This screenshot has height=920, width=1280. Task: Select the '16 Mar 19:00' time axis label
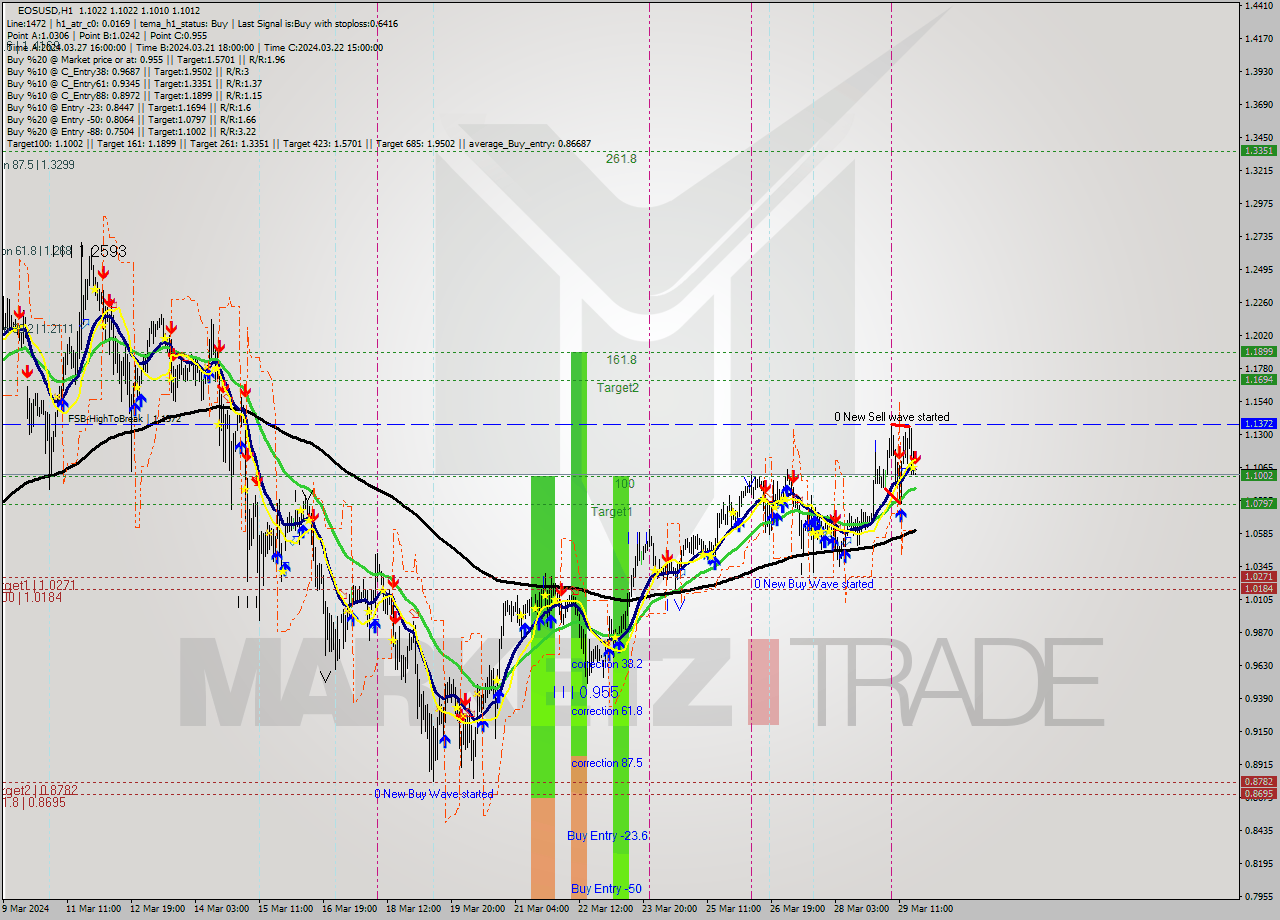349,909
